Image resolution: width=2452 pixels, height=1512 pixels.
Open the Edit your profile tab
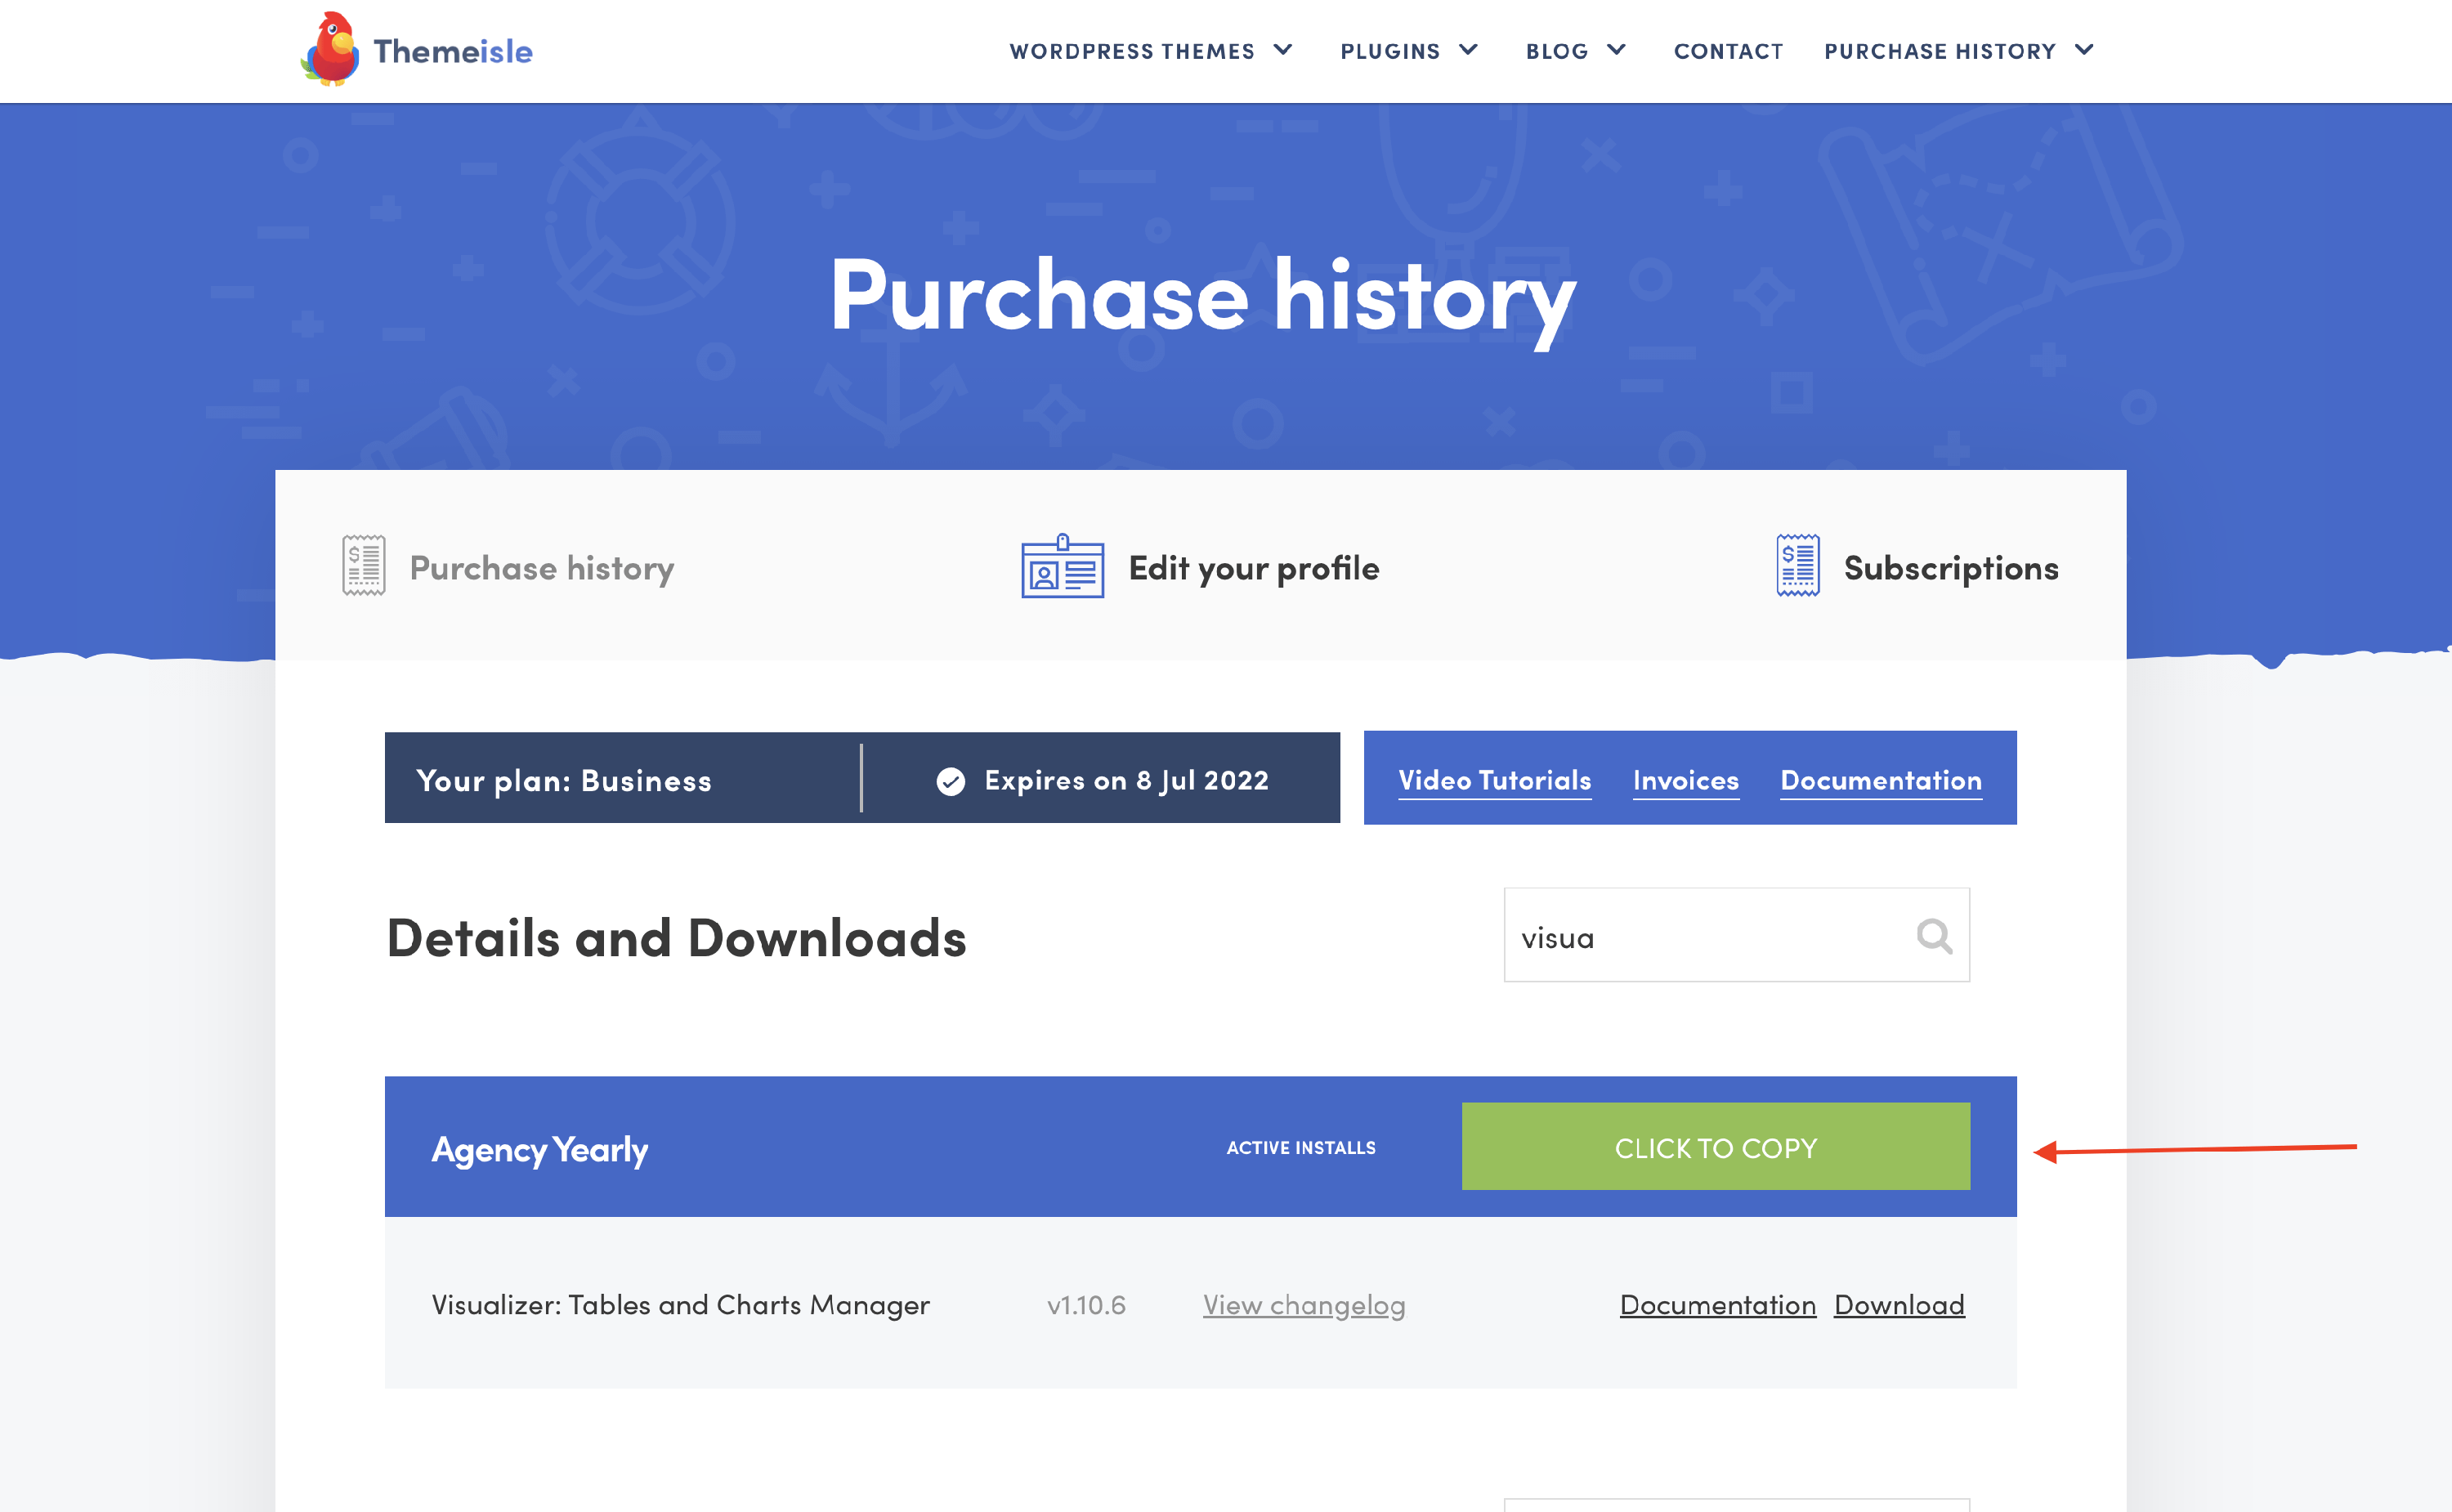click(x=1253, y=568)
